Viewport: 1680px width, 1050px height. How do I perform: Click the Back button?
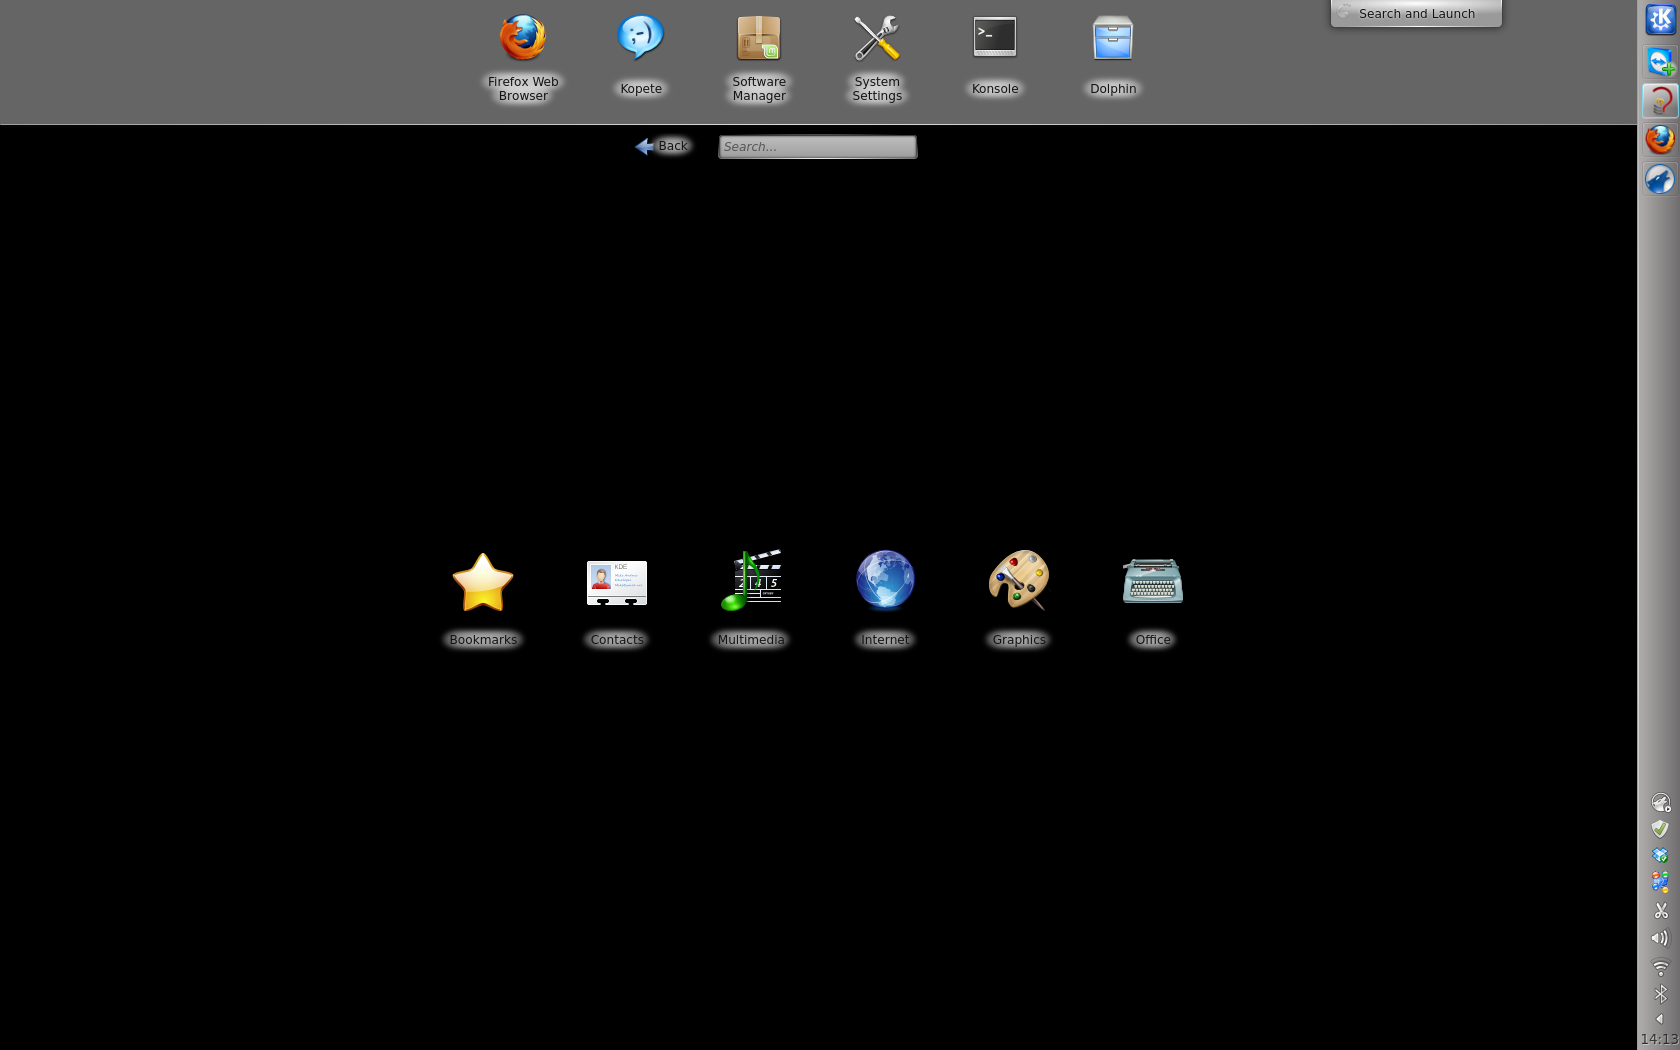tap(662, 146)
